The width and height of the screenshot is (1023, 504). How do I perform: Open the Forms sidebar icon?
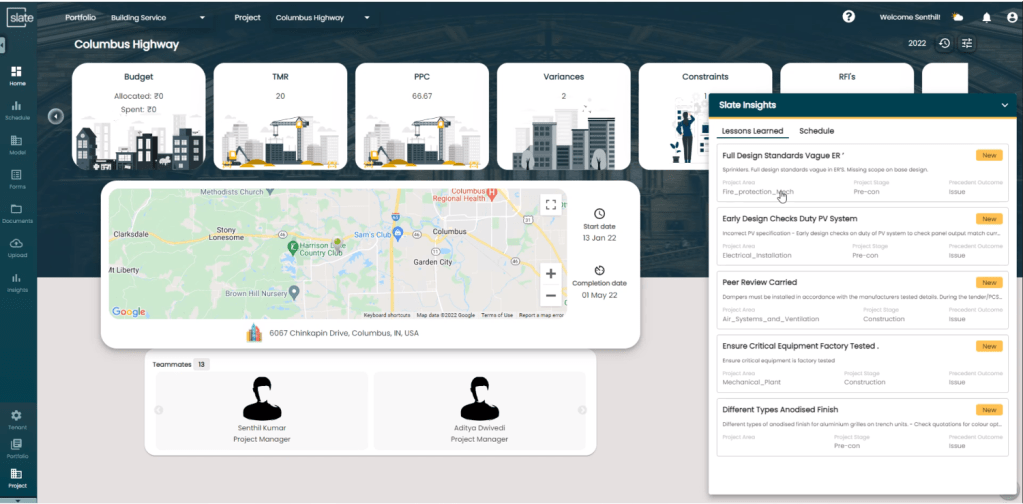tap(17, 178)
